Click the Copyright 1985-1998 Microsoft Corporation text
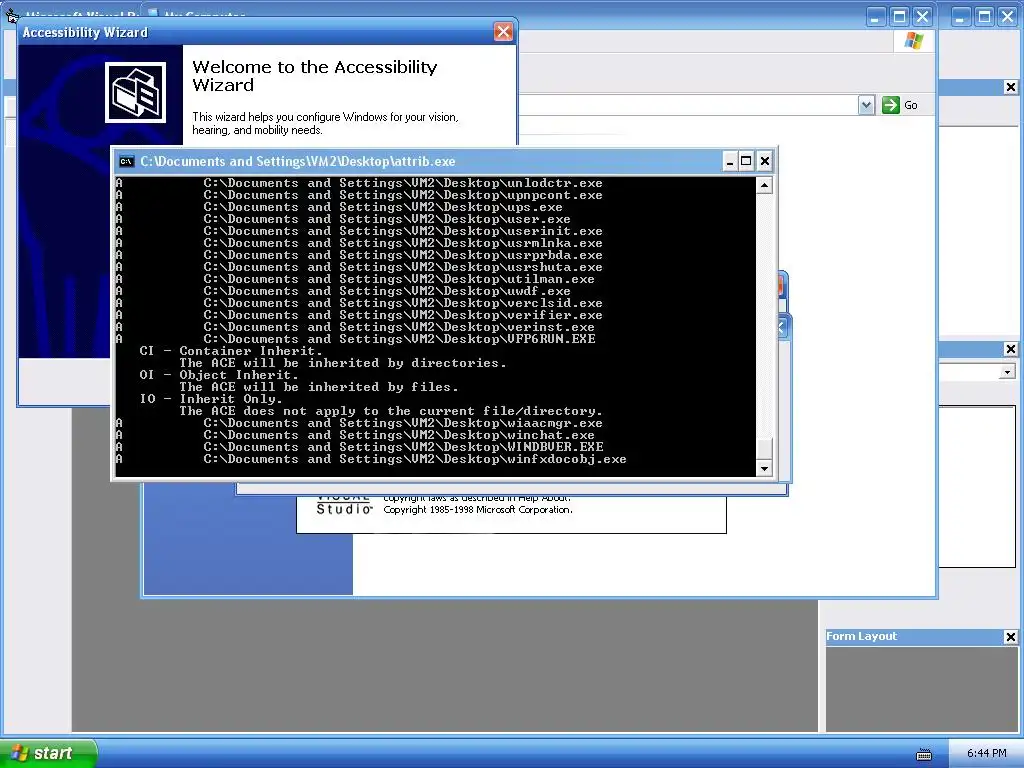The height and width of the screenshot is (768, 1024). pyautogui.click(x=478, y=510)
